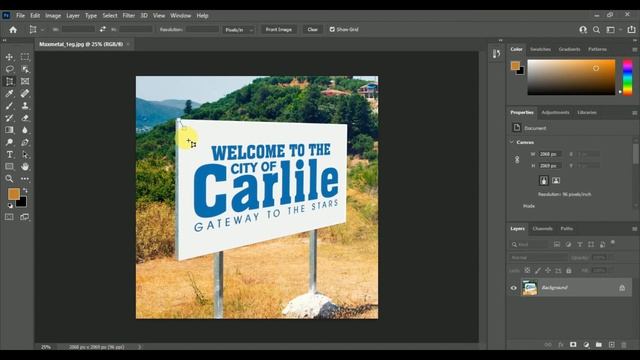Viewport: 640px width, 360px height.
Task: Open the workspace switcher dropdown
Action: tap(613, 30)
